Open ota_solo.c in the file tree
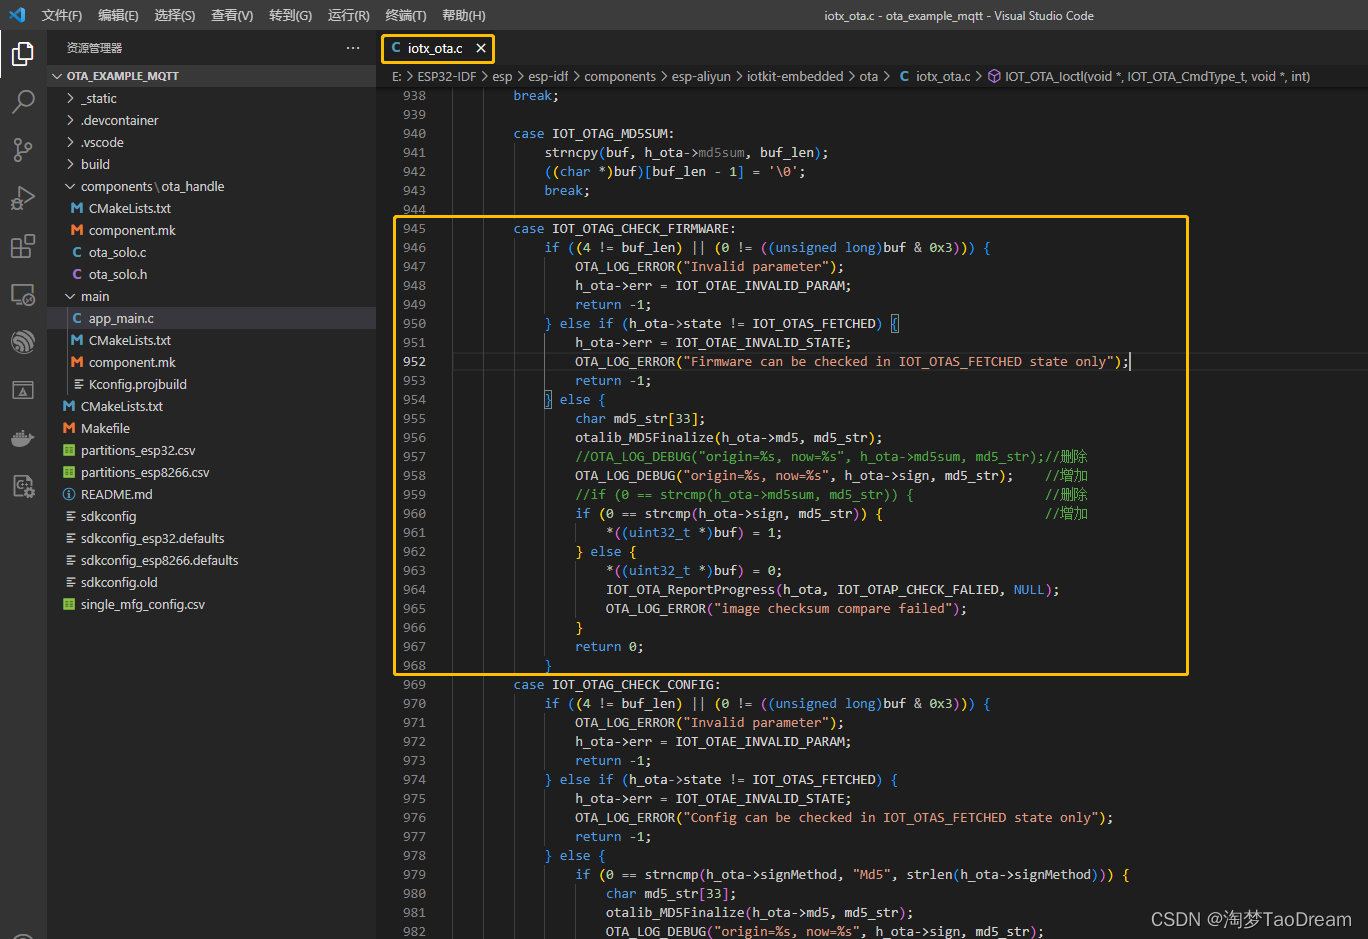 pyautogui.click(x=117, y=252)
